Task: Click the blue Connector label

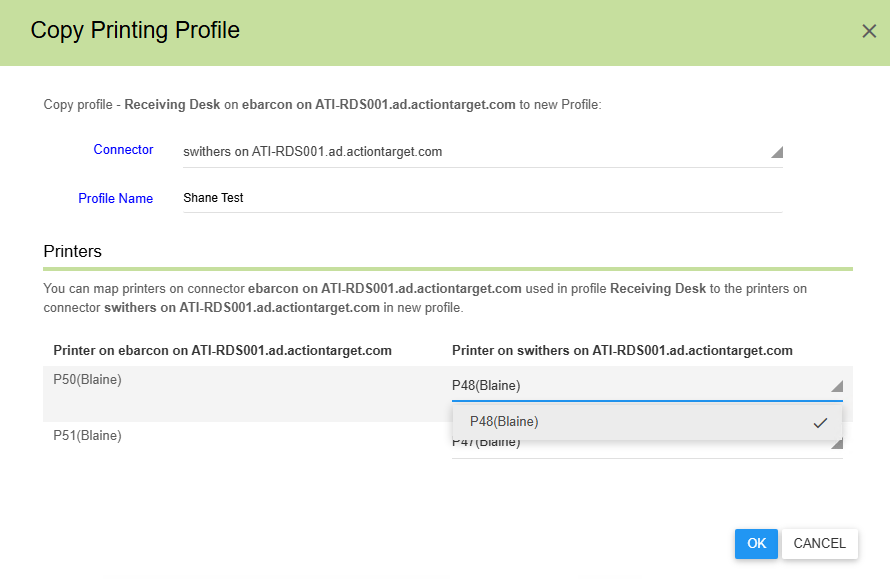Action: pos(123,150)
